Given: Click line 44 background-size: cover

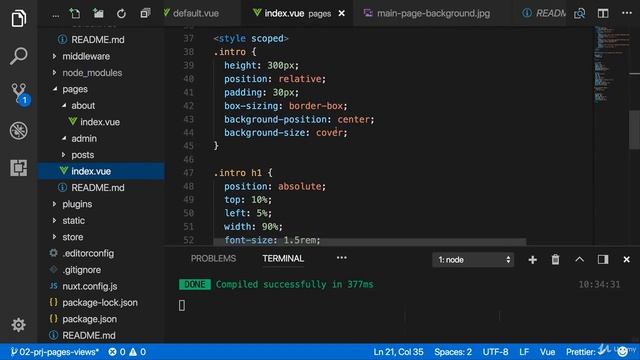Looking at the screenshot, I should click(x=285, y=133).
